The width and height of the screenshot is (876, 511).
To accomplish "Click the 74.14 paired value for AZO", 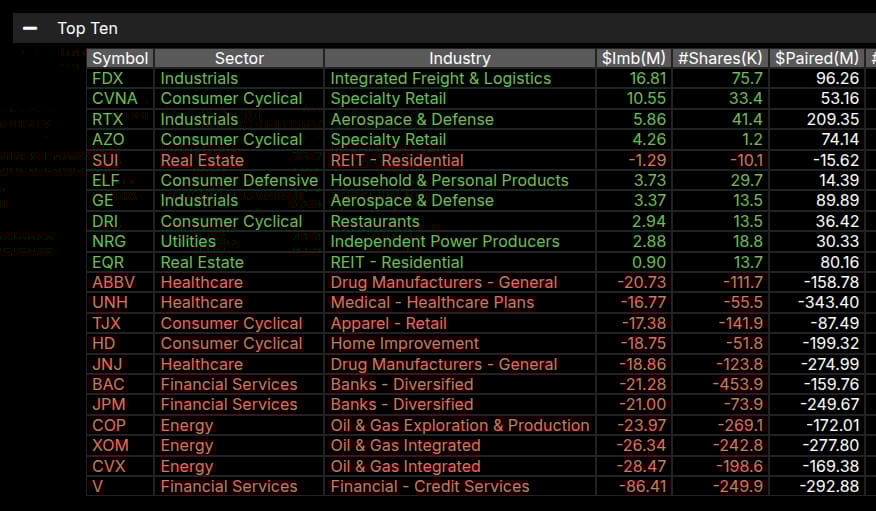I will coord(817,140).
